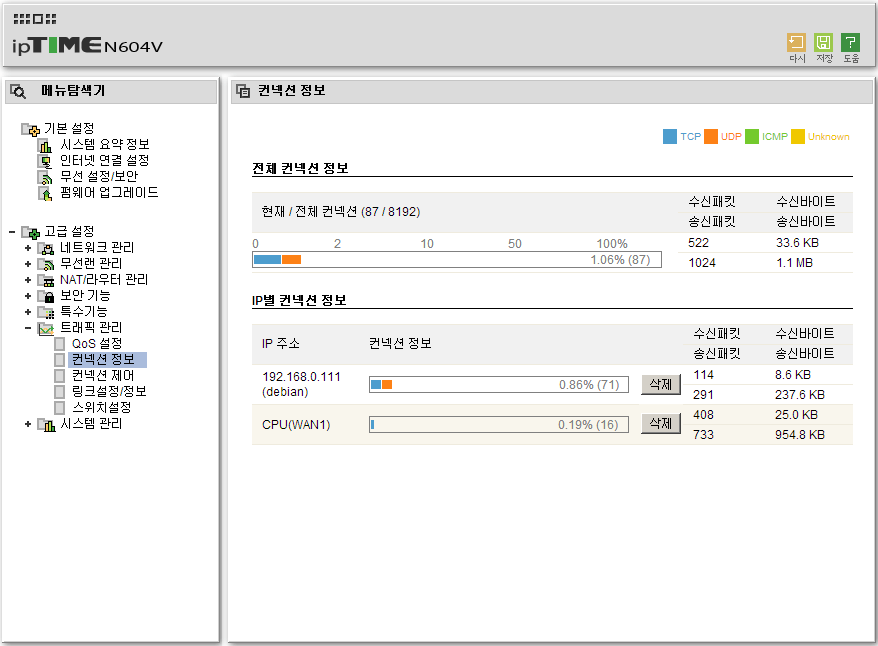
Task: Click the 메뉴탐색기 magnifier icon
Action: (18, 91)
